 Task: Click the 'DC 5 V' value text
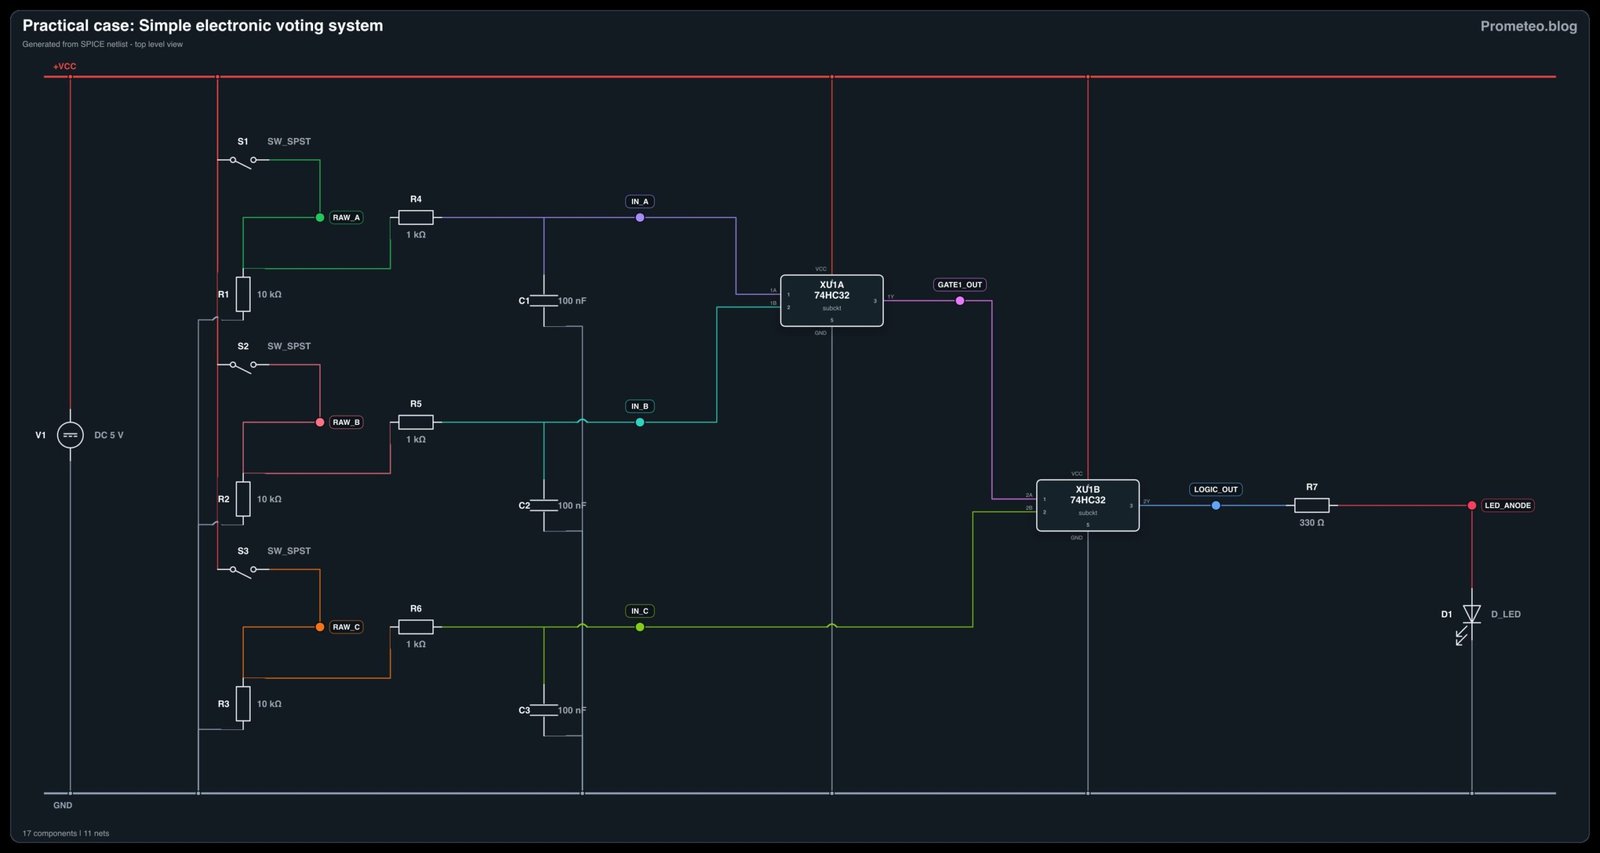click(109, 435)
